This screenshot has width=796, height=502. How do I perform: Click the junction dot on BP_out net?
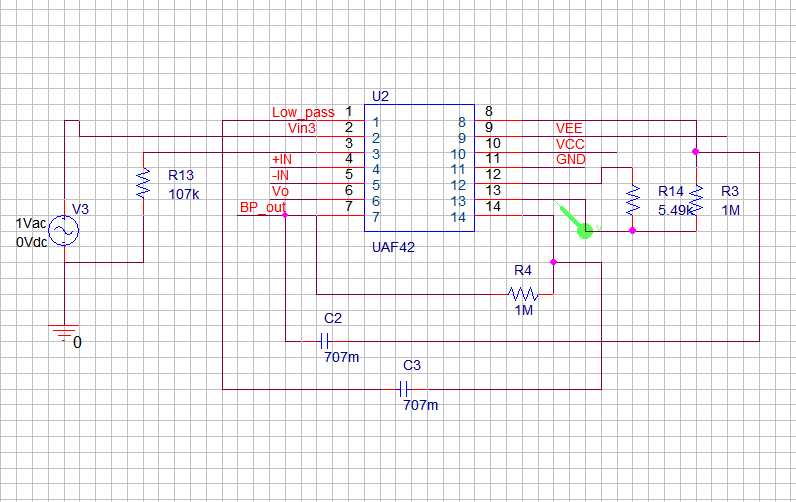pyautogui.click(x=285, y=215)
